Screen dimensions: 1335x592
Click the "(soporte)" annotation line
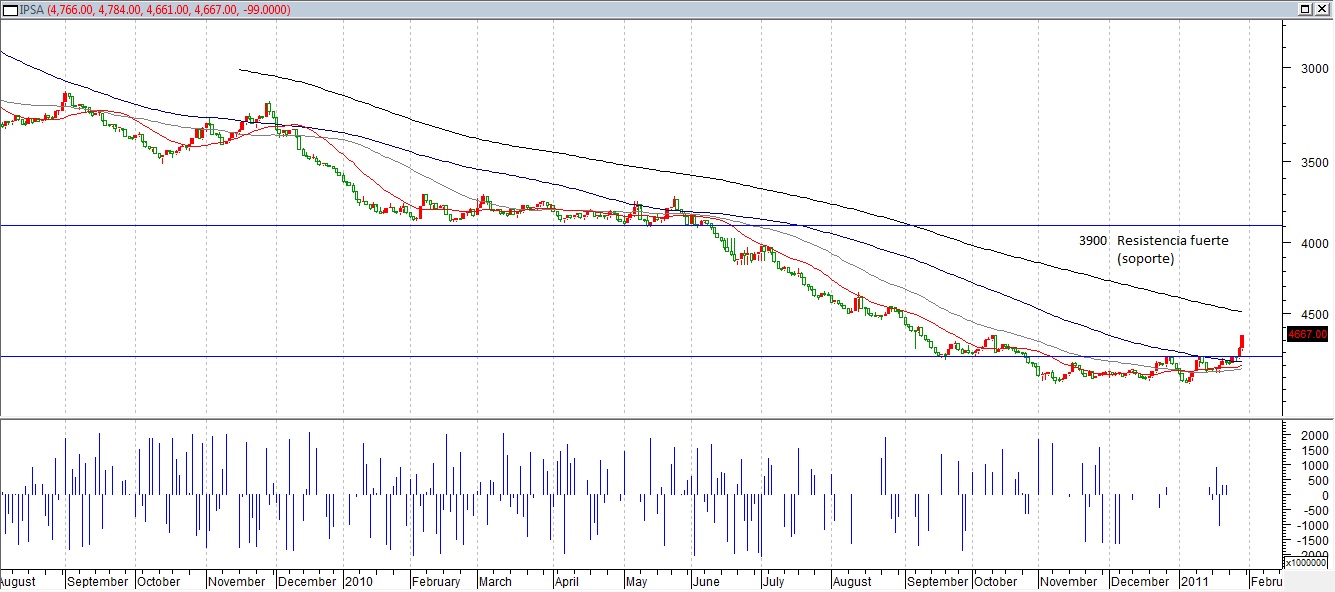(x=1146, y=258)
